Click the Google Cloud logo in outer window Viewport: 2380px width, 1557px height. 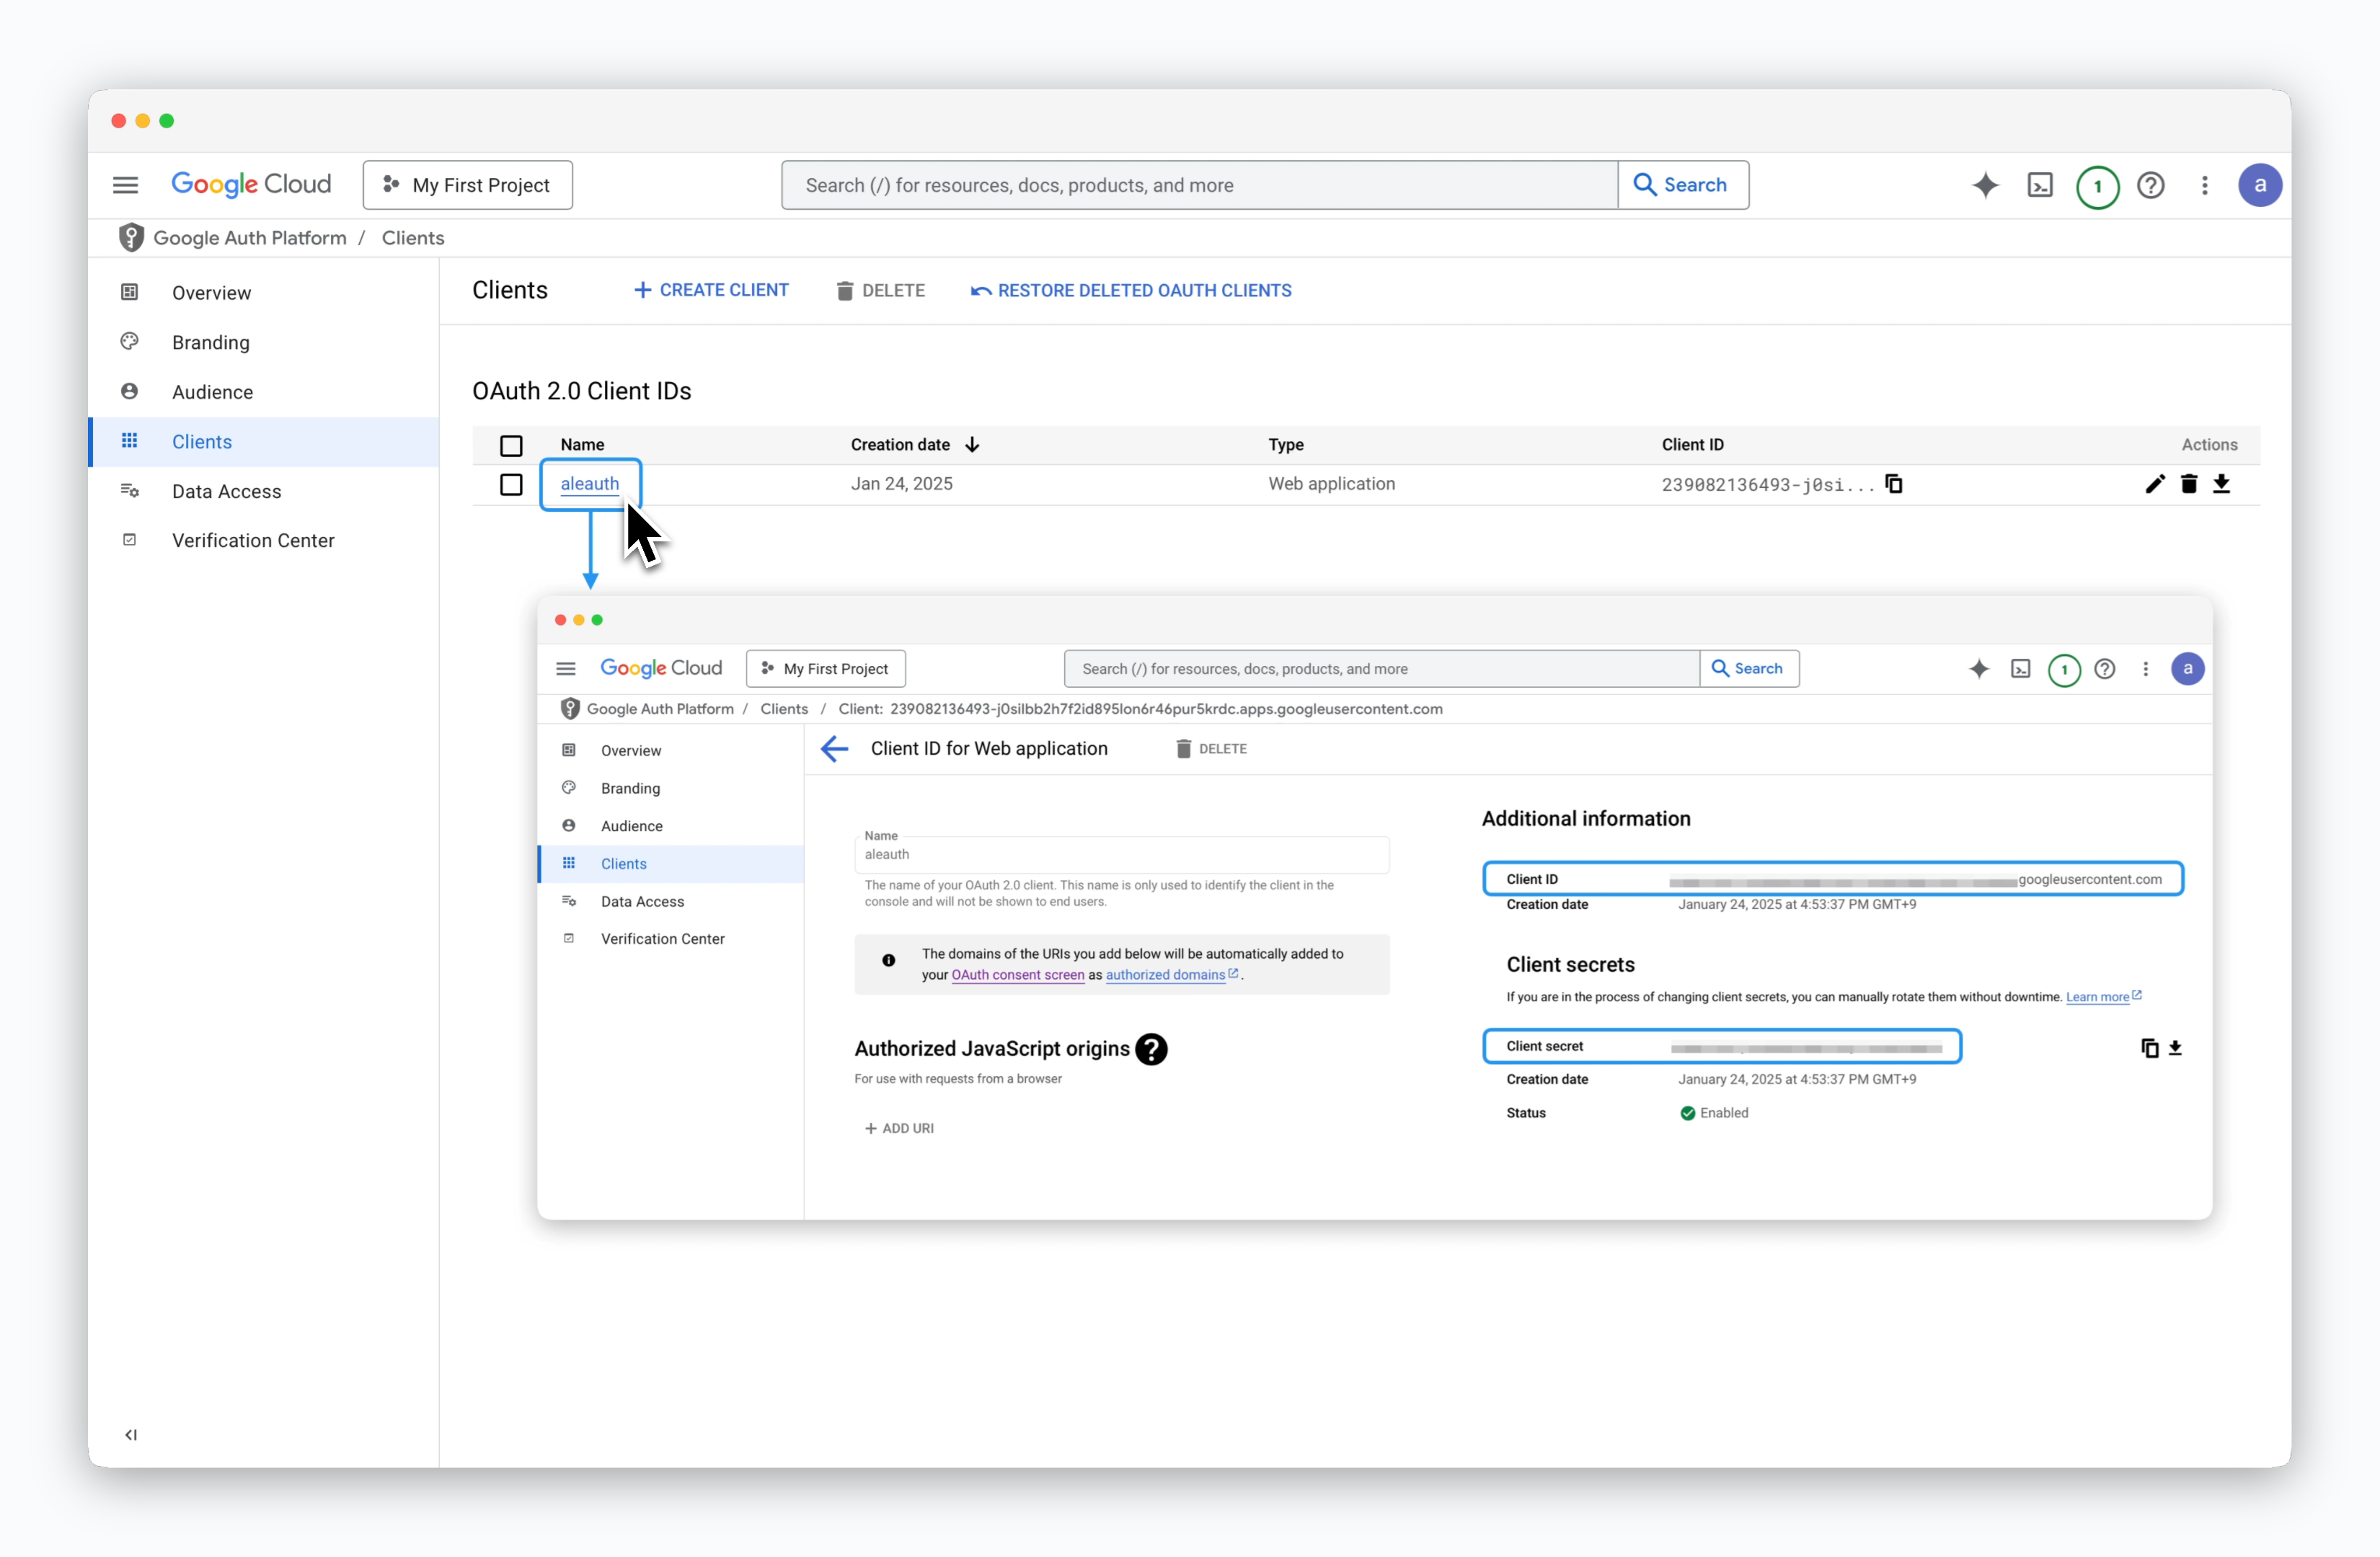(251, 185)
